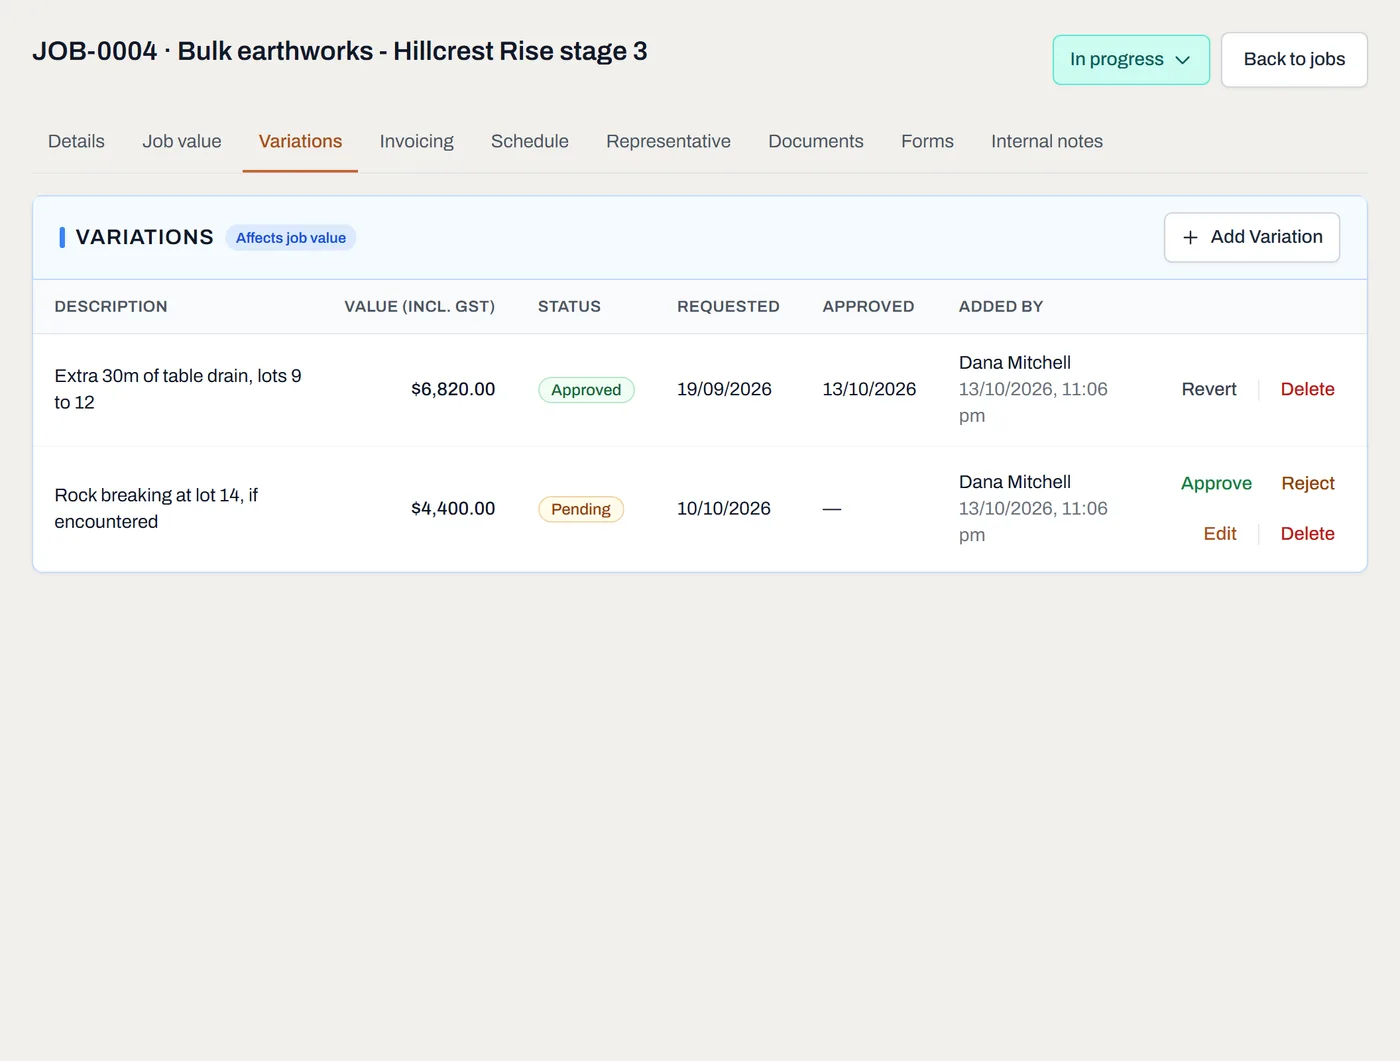
Task: Select the $4,400.00 value cell
Action: coord(453,508)
